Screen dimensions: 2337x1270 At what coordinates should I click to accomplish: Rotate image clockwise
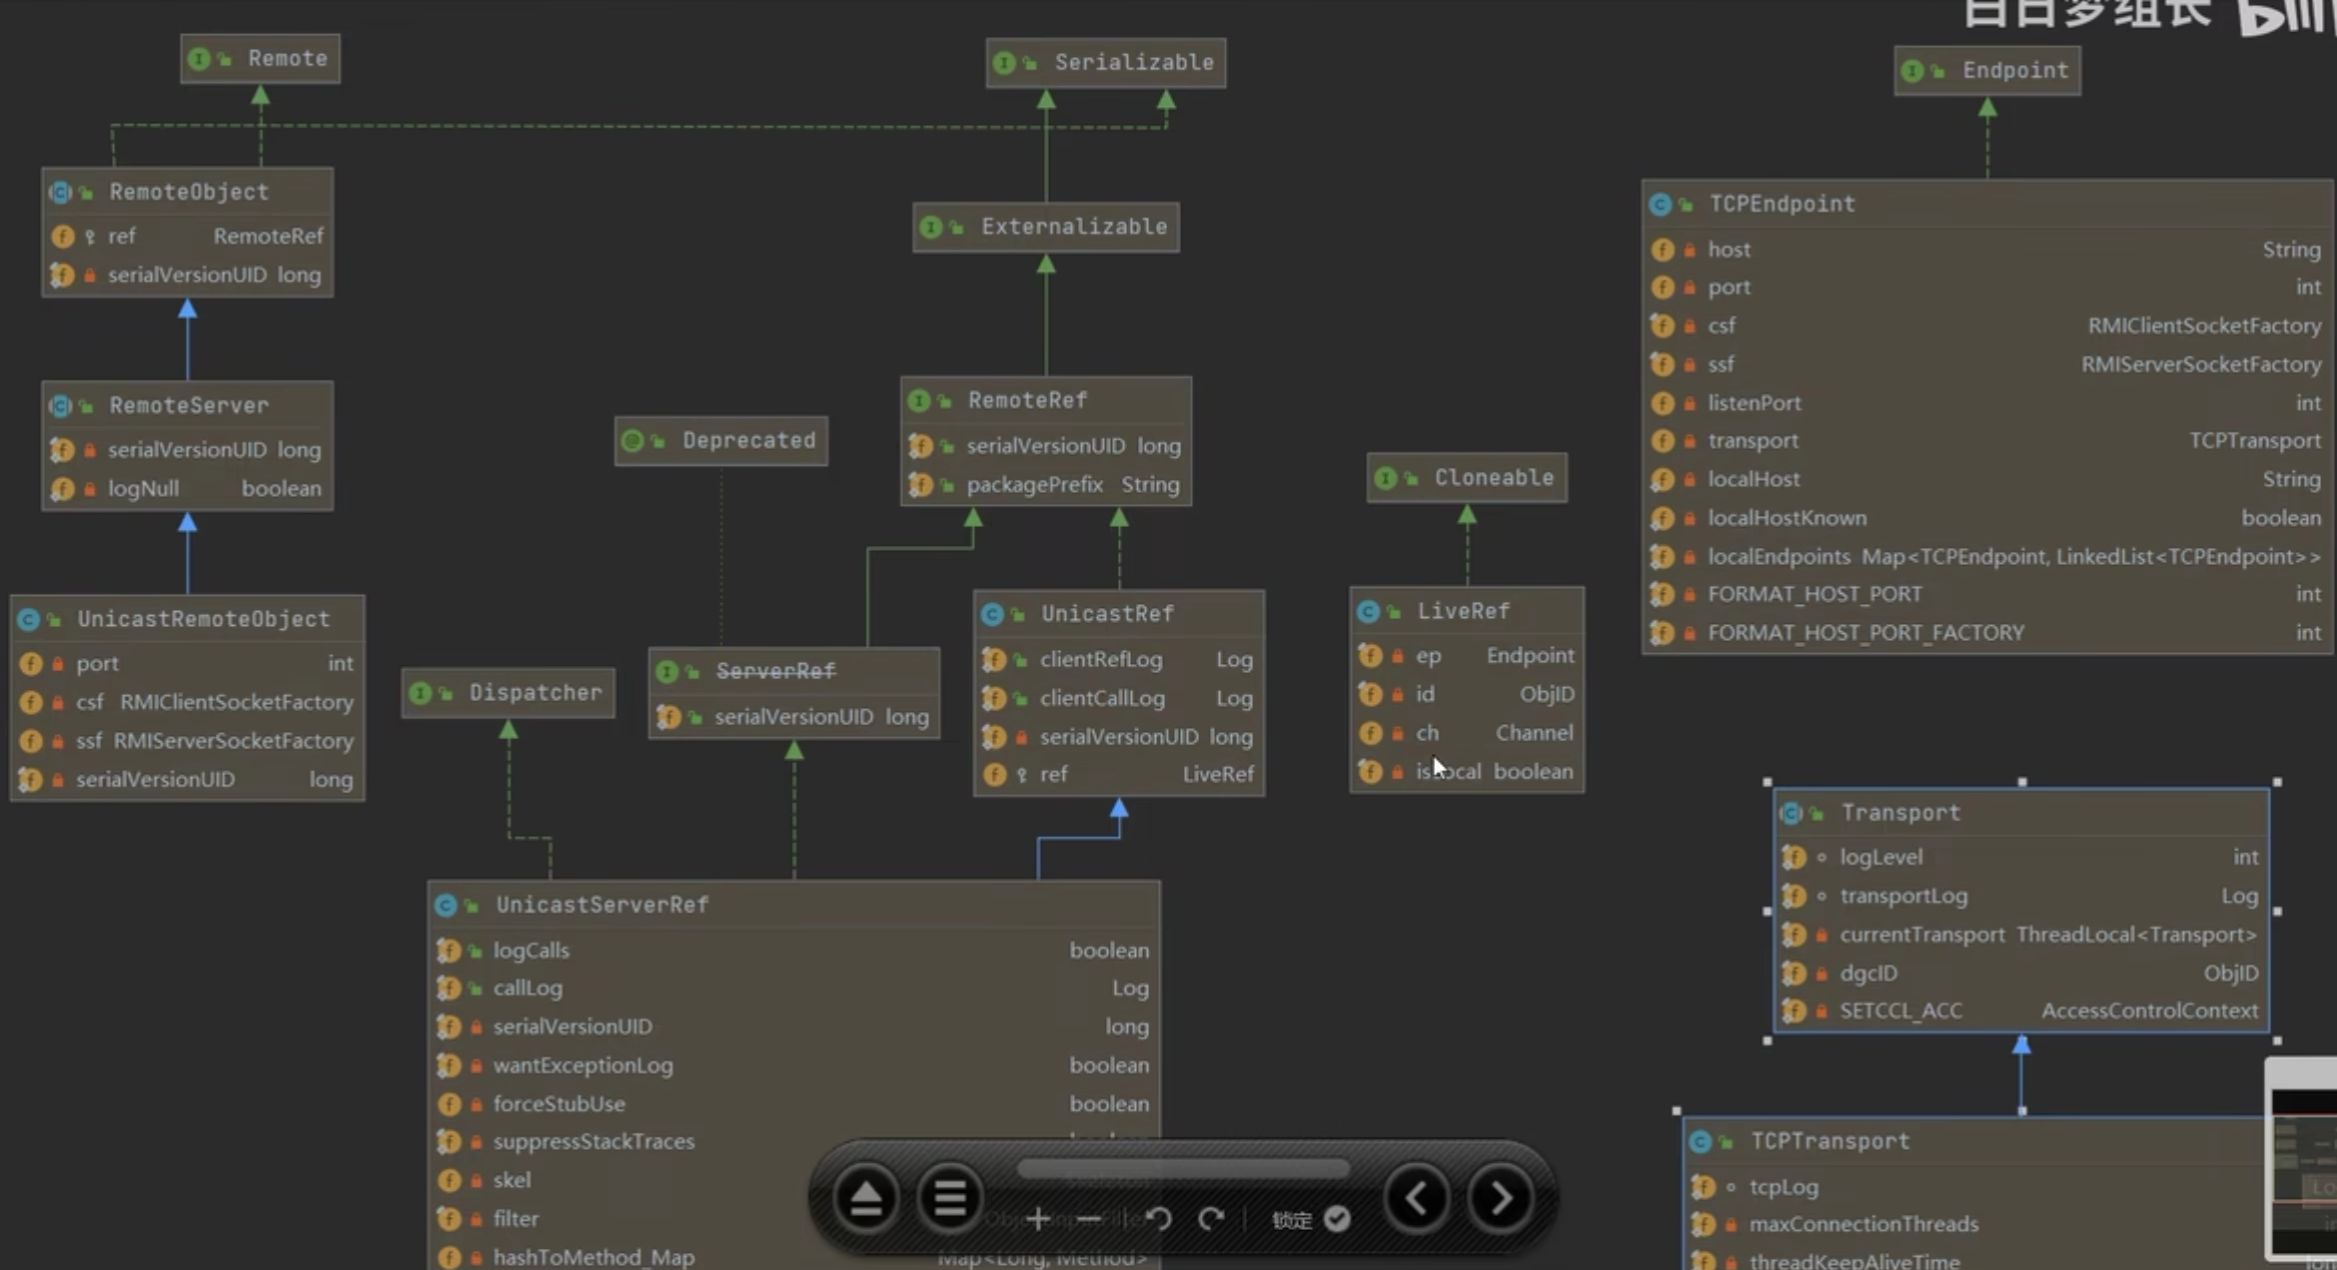[1211, 1218]
